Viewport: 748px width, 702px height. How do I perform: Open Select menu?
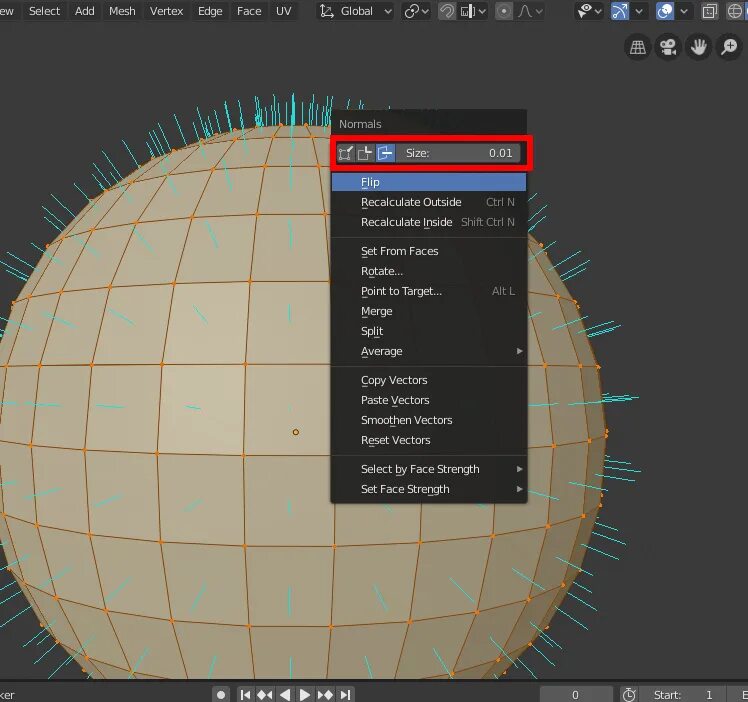pyautogui.click(x=44, y=11)
